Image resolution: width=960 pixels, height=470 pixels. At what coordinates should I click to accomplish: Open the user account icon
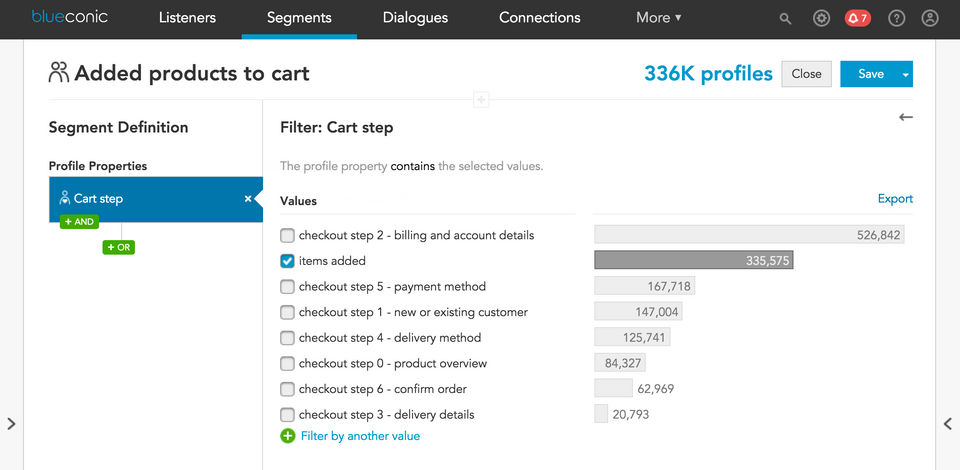(x=930, y=18)
